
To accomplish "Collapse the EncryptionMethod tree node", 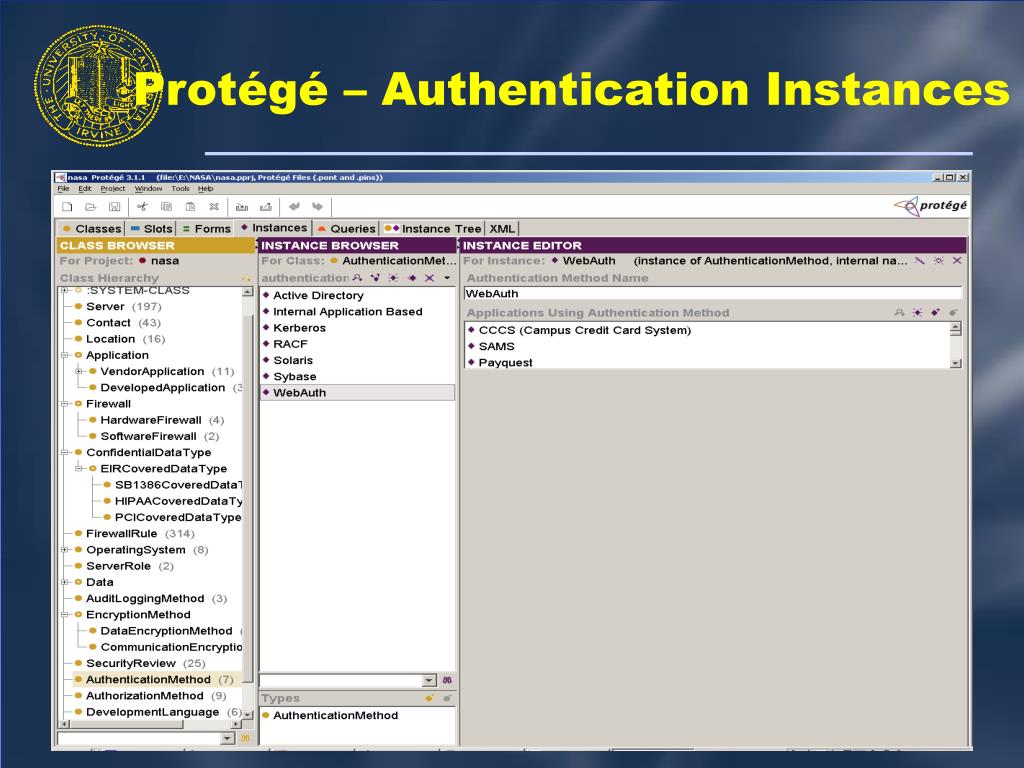I will coord(65,615).
